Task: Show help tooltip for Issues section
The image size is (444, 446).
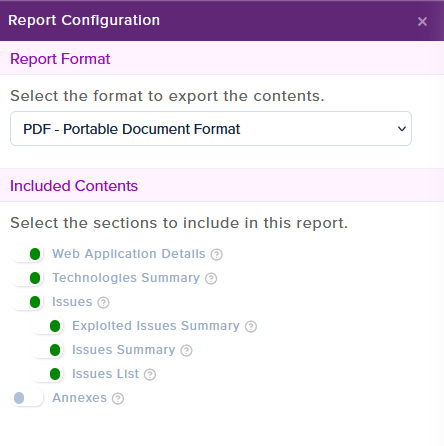Action: click(x=103, y=303)
